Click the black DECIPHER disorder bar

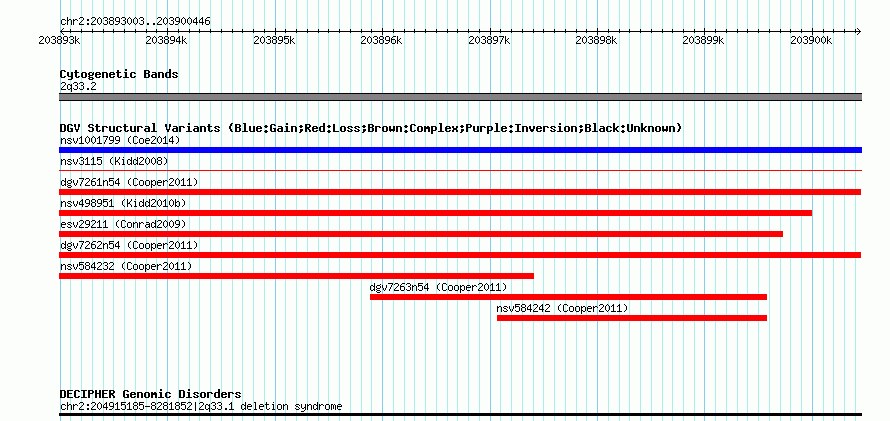pyautogui.click(x=460, y=415)
